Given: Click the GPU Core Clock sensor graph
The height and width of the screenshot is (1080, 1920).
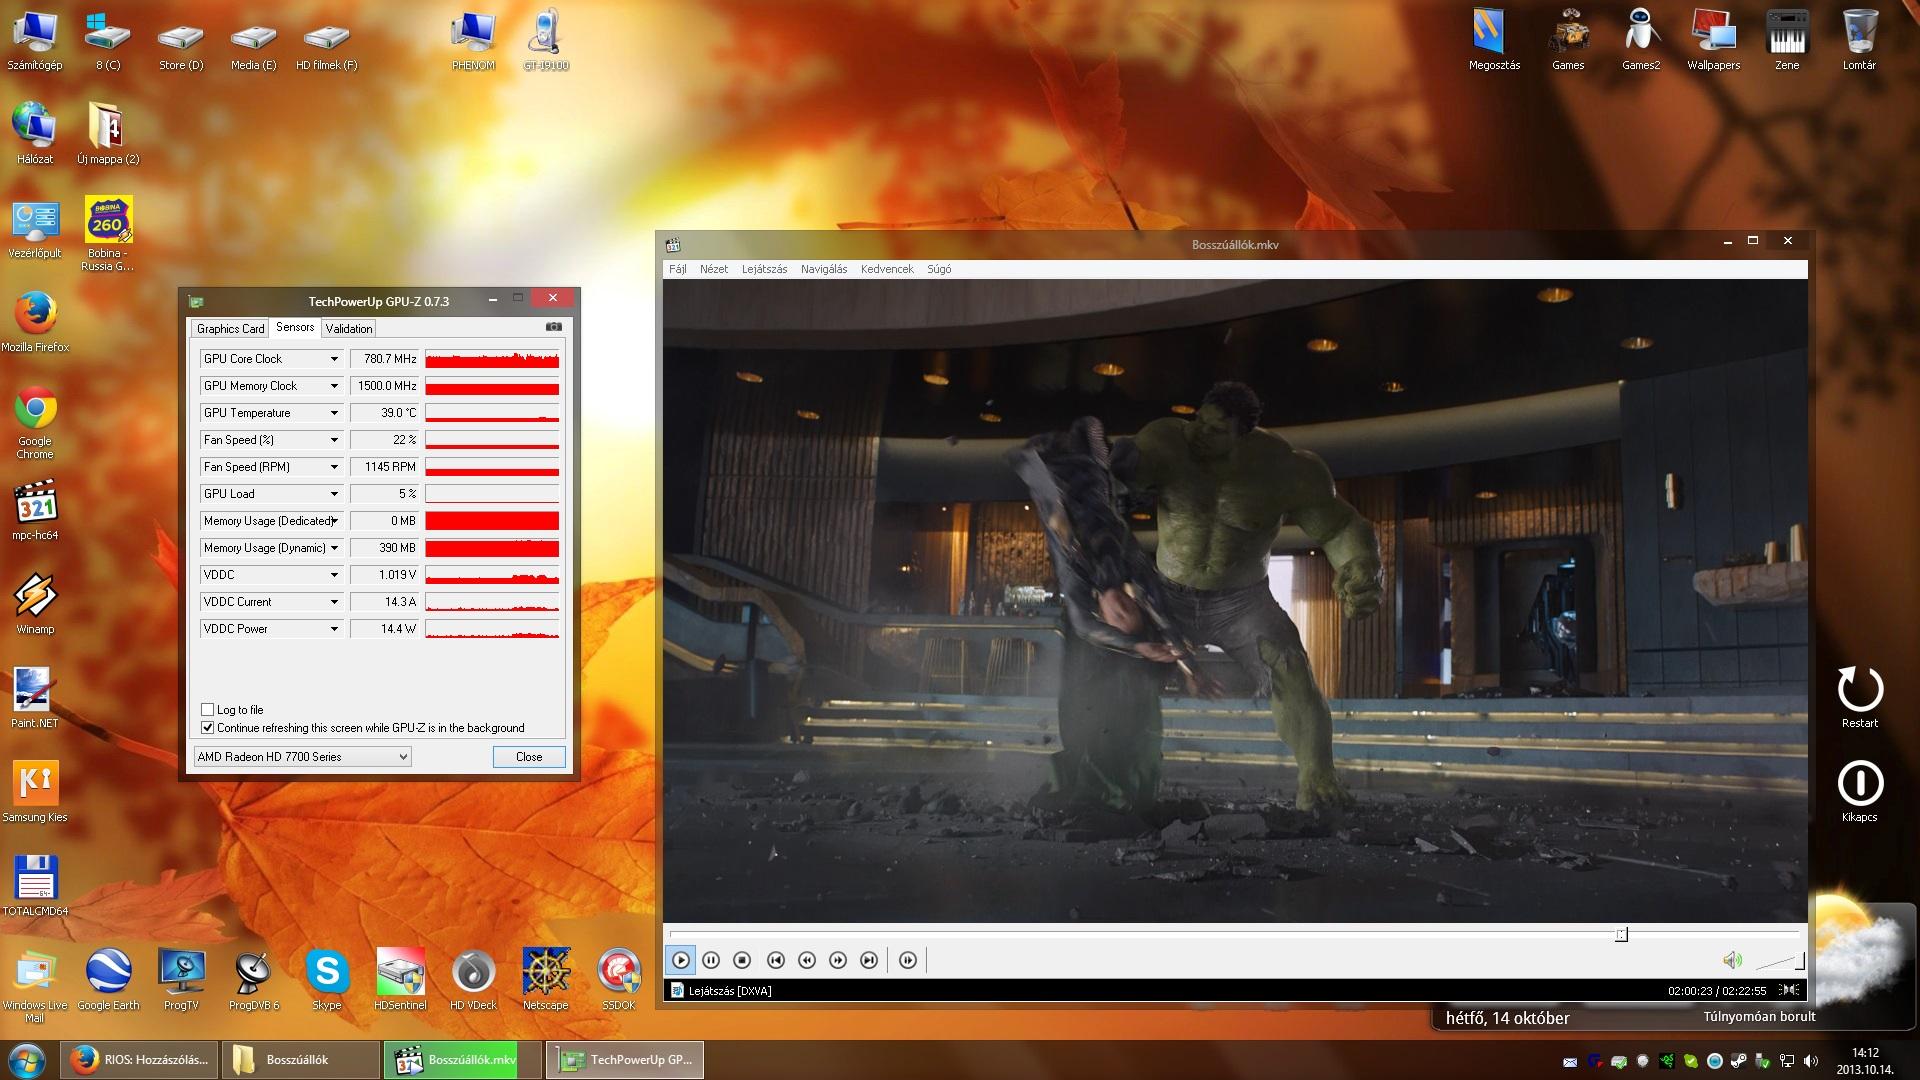Looking at the screenshot, I should [492, 359].
